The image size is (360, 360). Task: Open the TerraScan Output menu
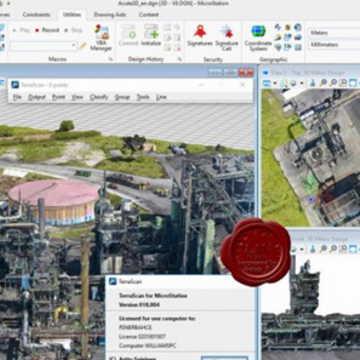[37, 97]
